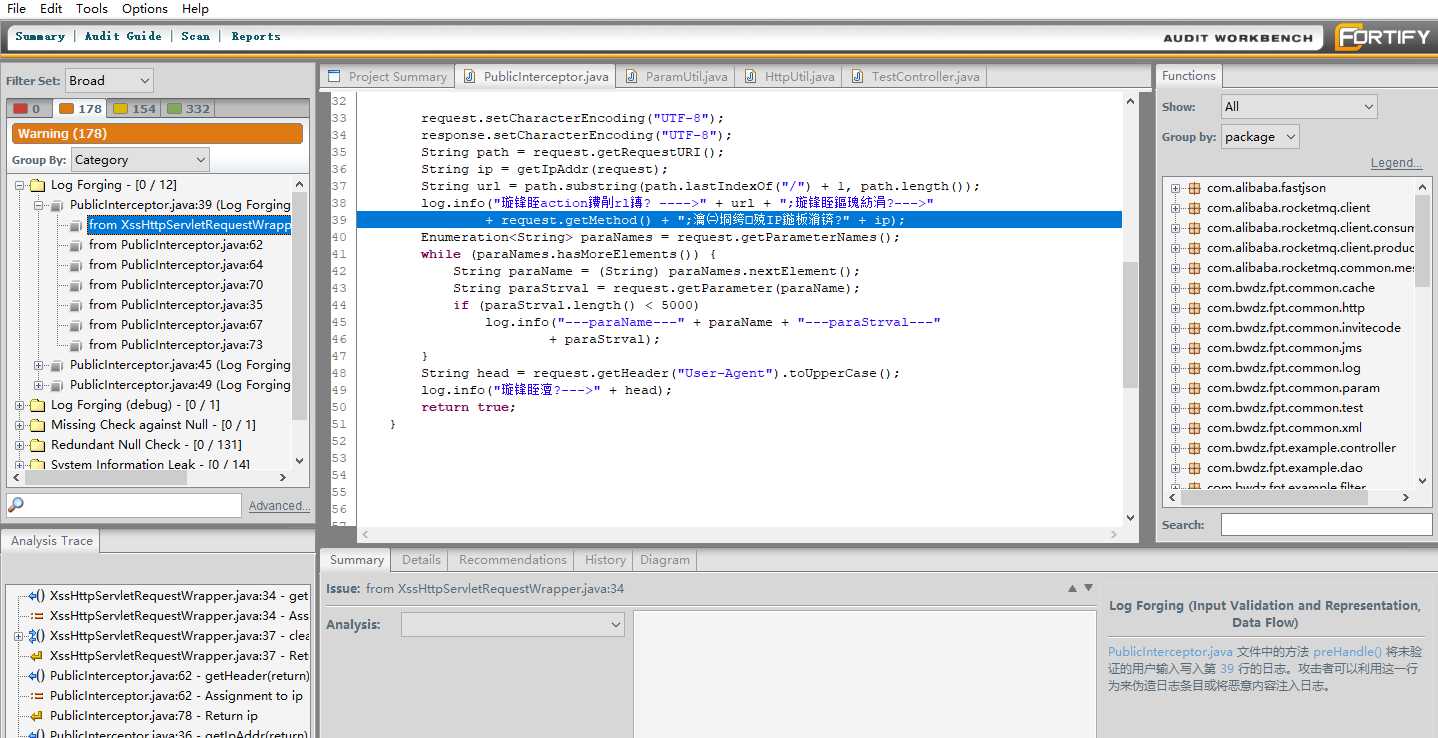Select trace XssHttpServletRequestWrapper.java:34 - get entry

tap(179, 596)
